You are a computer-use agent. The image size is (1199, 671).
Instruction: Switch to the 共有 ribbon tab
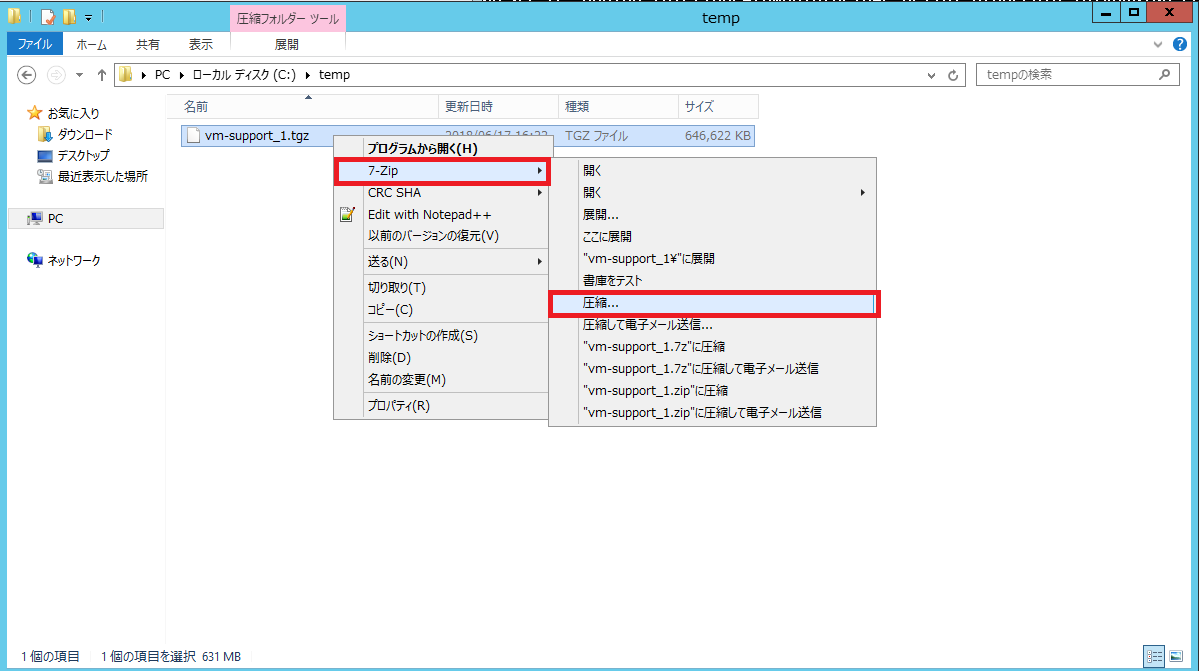(x=148, y=44)
